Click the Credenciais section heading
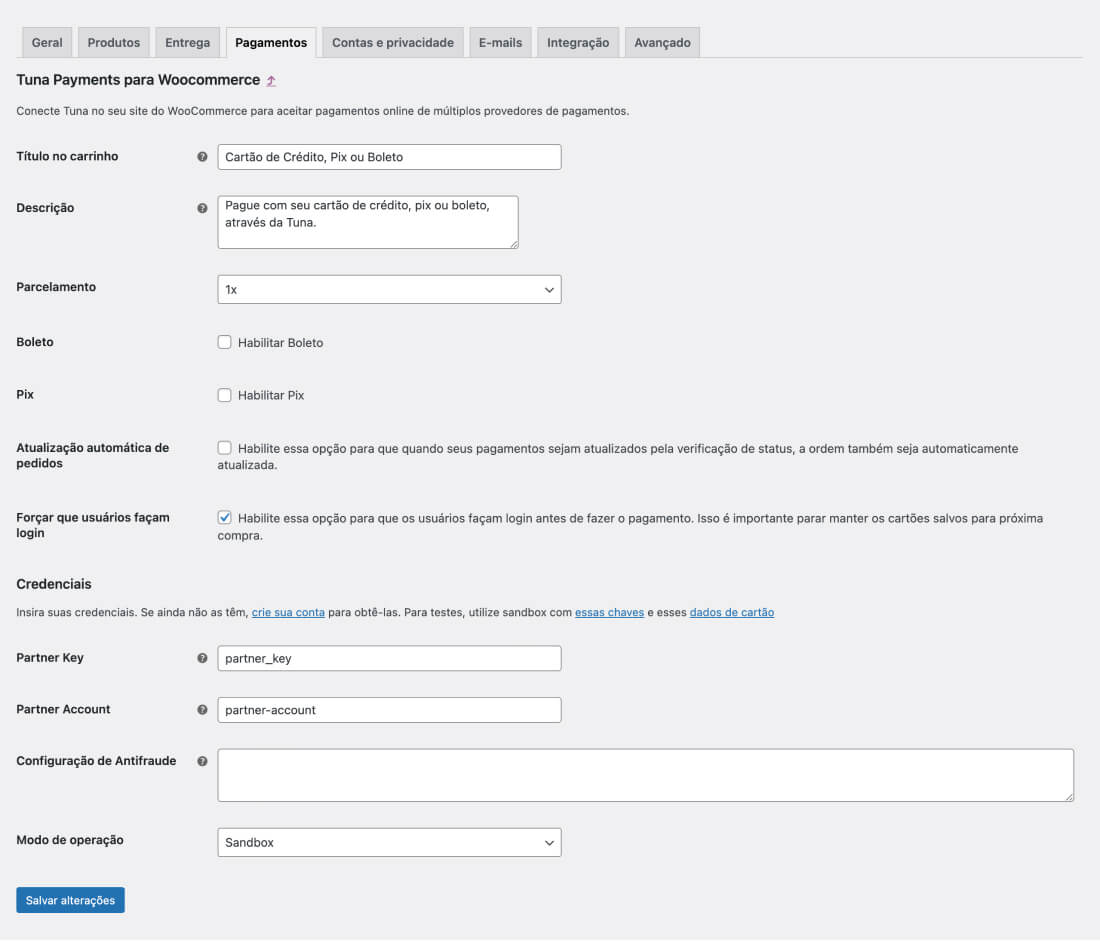 pyautogui.click(x=54, y=585)
